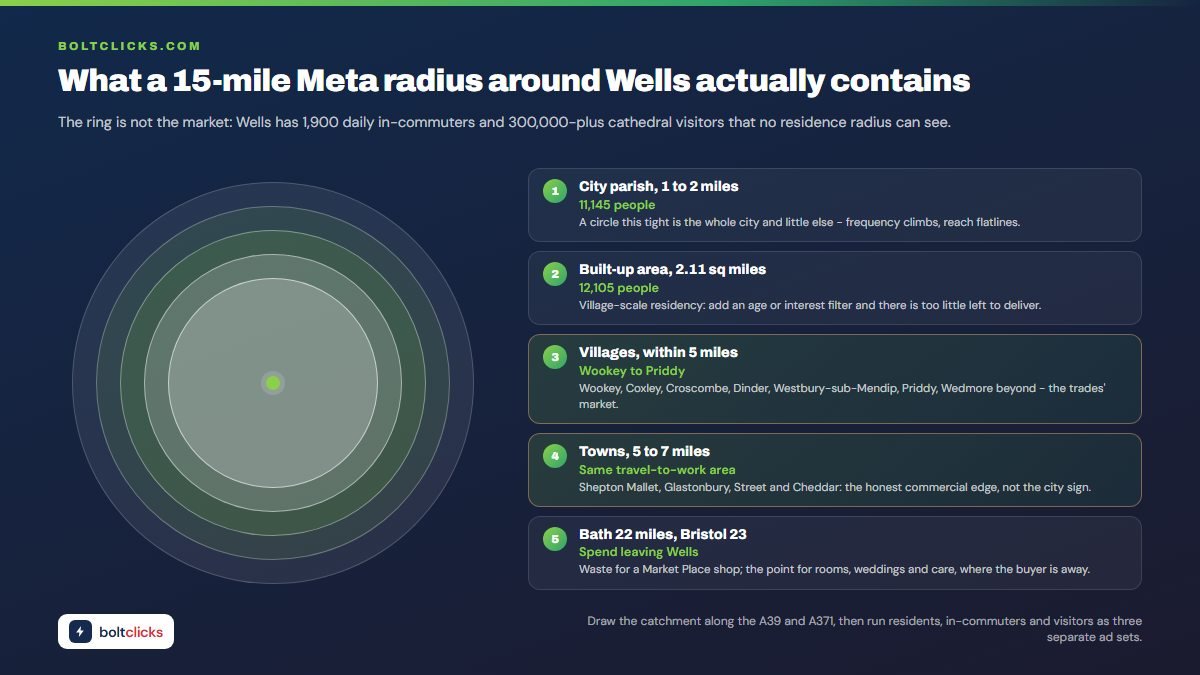Viewport: 1200px width, 675px height.
Task: Click 'Same travel-to-work area' text
Action: pos(657,470)
